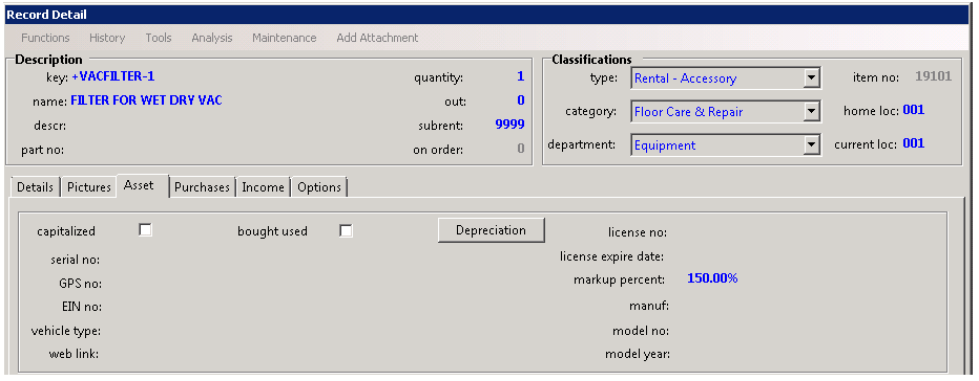
Task: Switch to the Pictures tab
Action: click(x=89, y=187)
